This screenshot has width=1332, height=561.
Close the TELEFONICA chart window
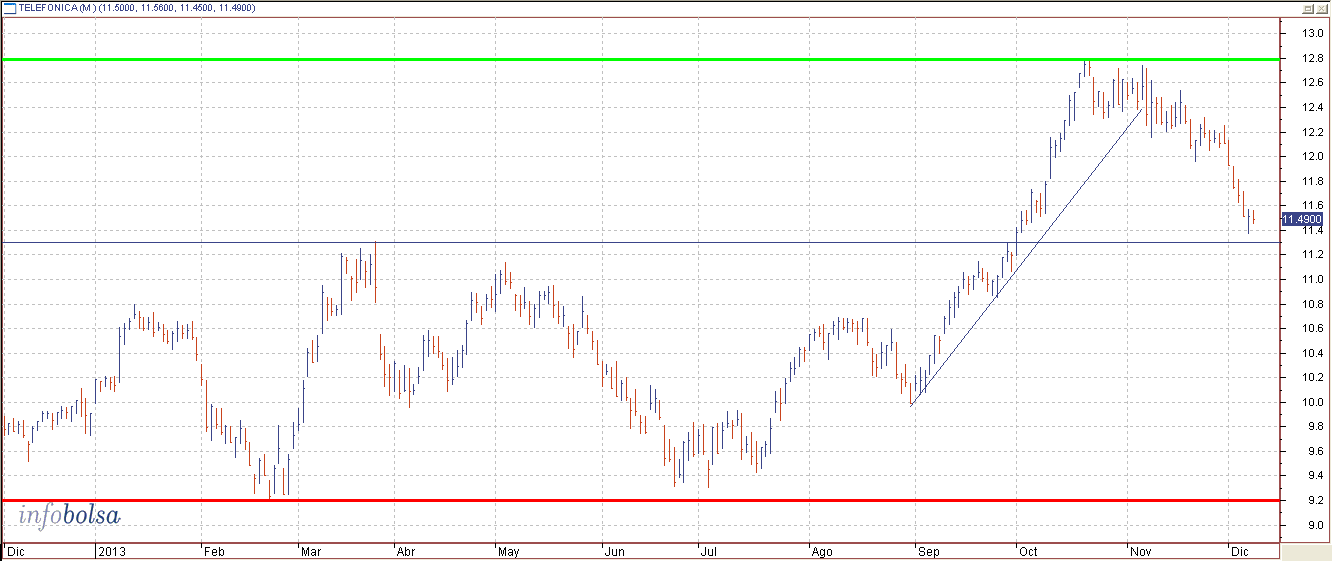pos(1321,8)
